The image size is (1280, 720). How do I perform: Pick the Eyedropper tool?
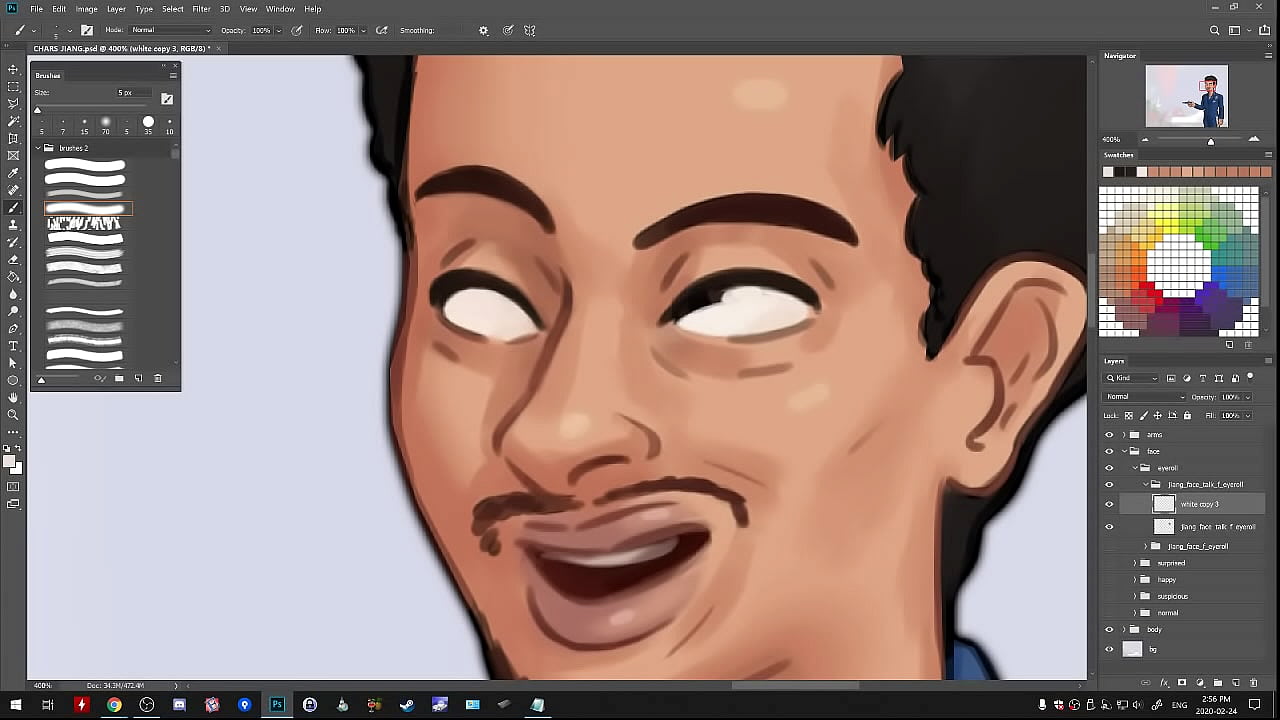pyautogui.click(x=13, y=173)
